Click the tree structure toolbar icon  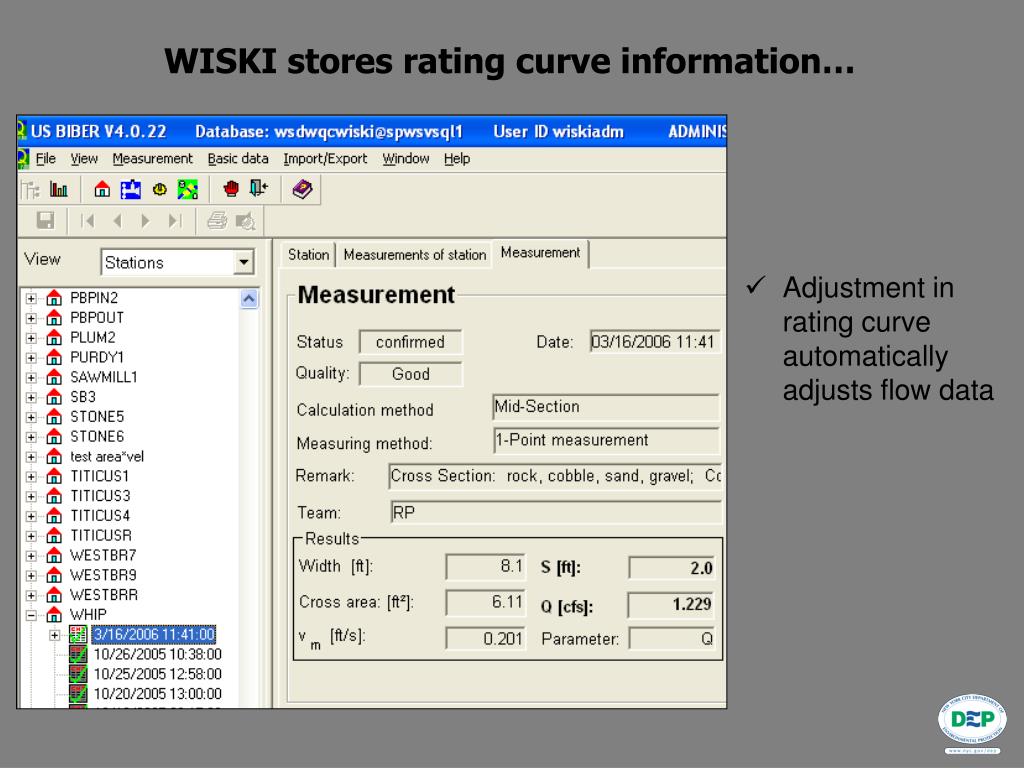[x=30, y=189]
